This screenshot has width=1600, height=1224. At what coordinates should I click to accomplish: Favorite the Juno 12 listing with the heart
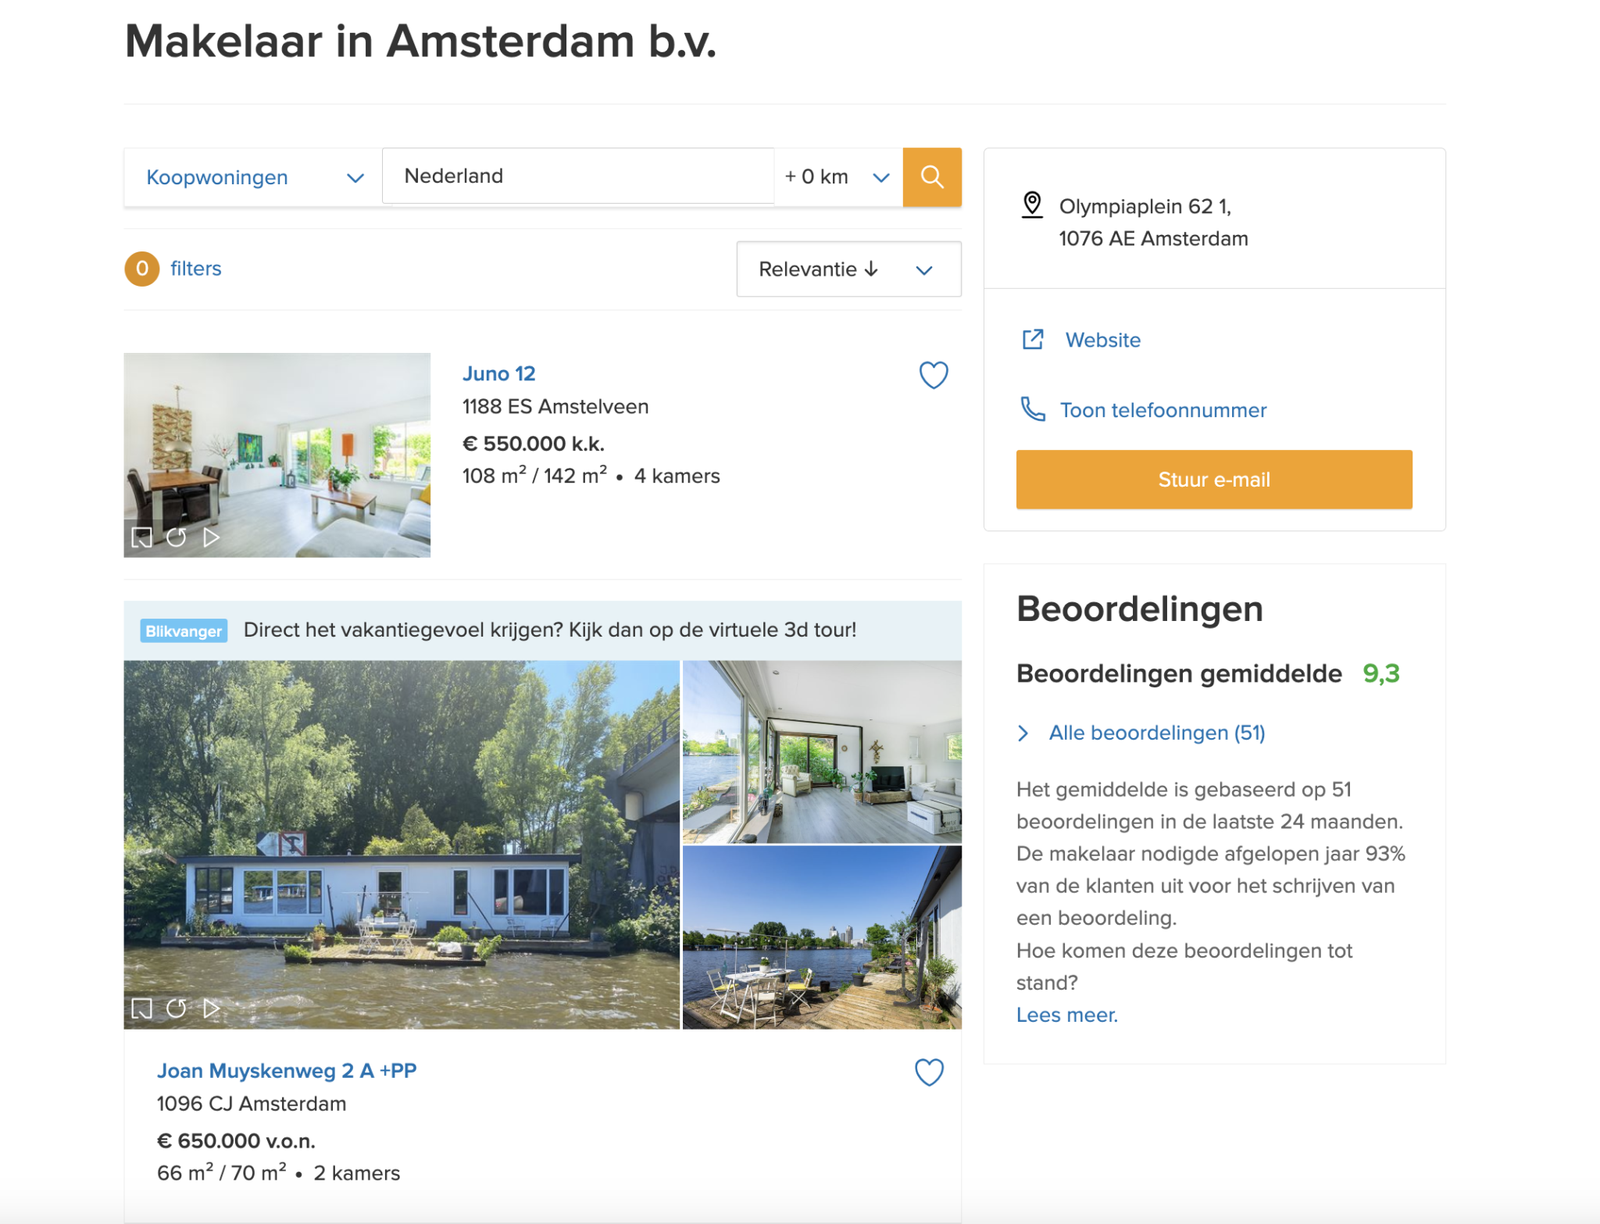[933, 375]
